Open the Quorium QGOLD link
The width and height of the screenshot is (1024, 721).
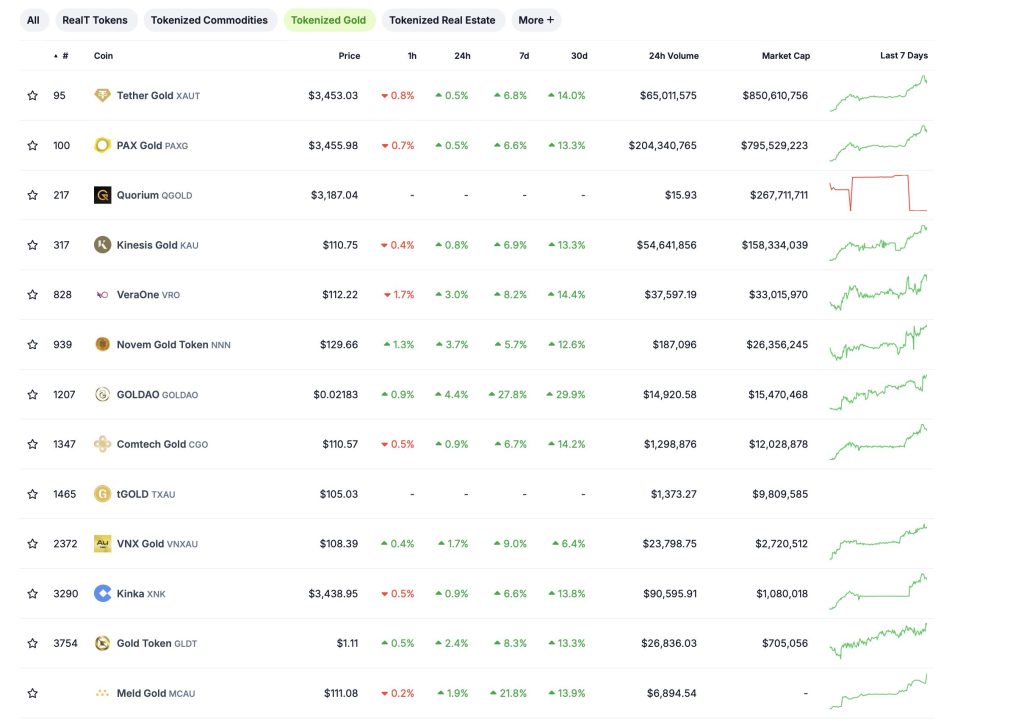154,195
